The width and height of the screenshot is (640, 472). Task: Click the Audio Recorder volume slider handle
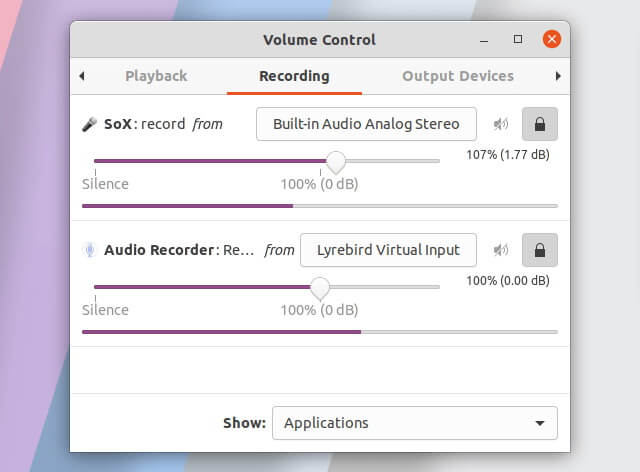(x=320, y=287)
